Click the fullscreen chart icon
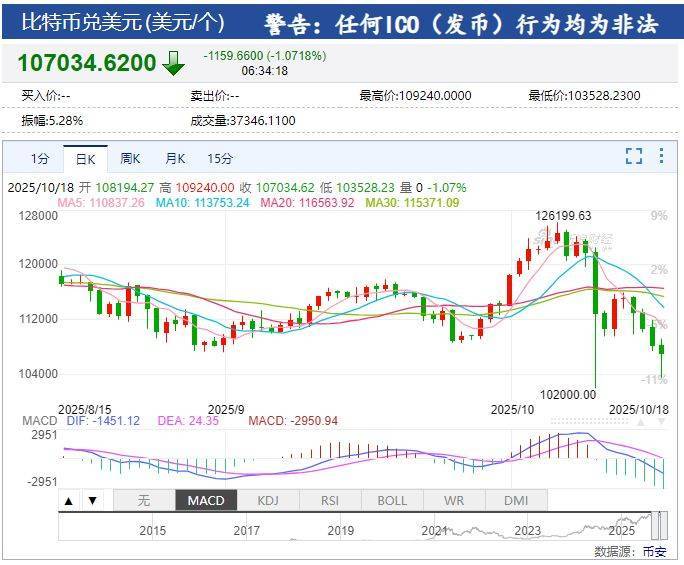Viewport: 684px width, 565px height. [633, 156]
